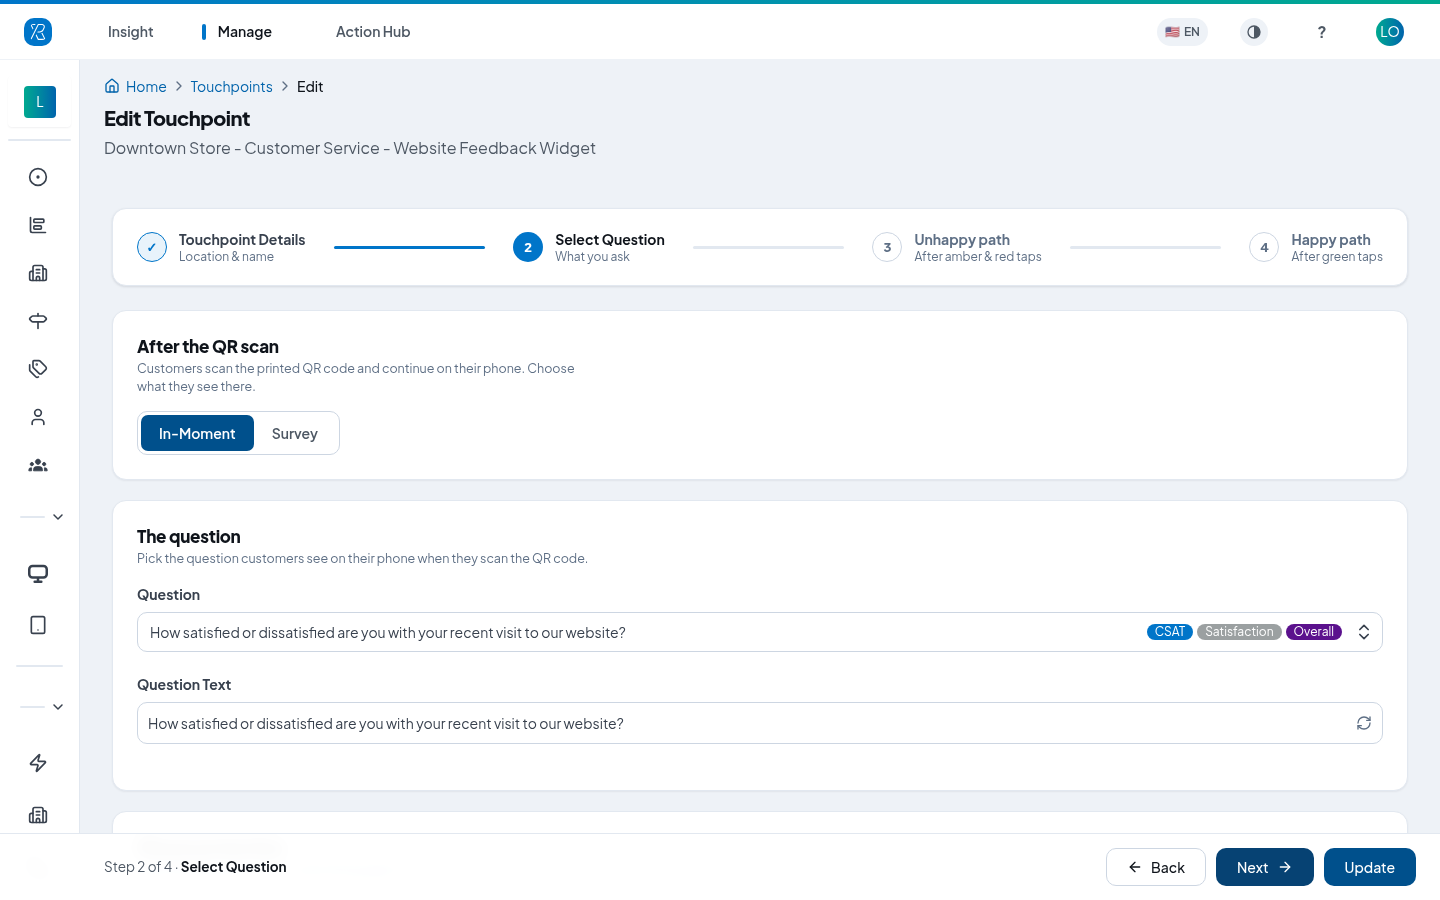Open the bar chart icon in sidebar
1440x900 pixels.
point(38,225)
